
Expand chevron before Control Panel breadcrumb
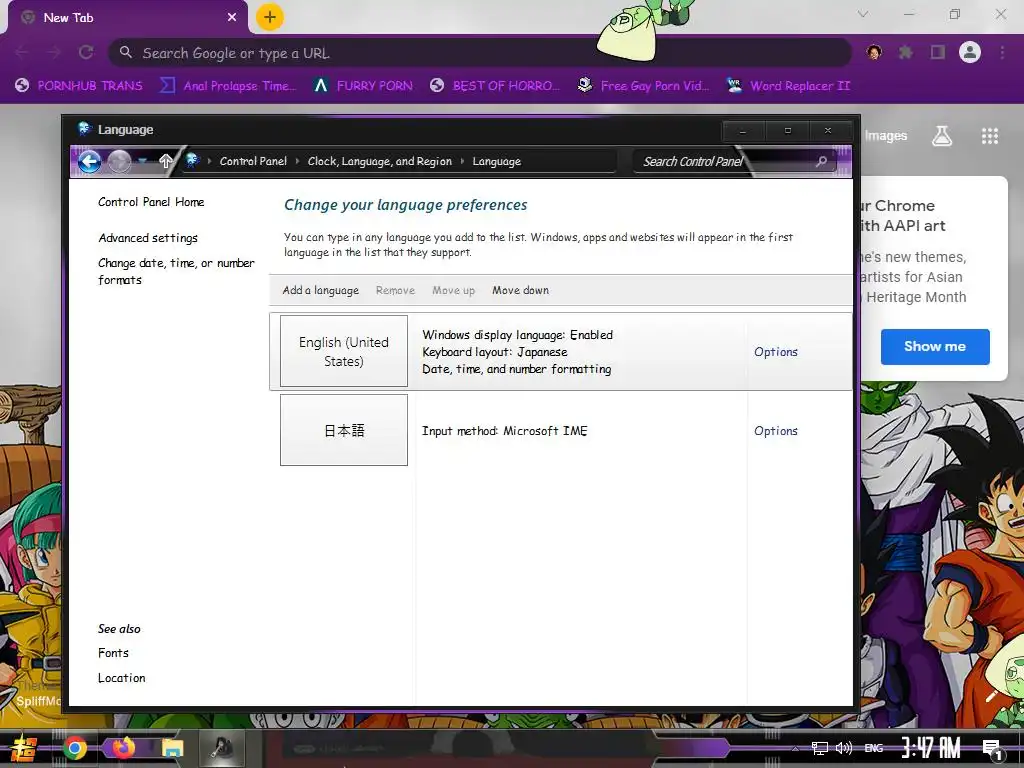209,161
